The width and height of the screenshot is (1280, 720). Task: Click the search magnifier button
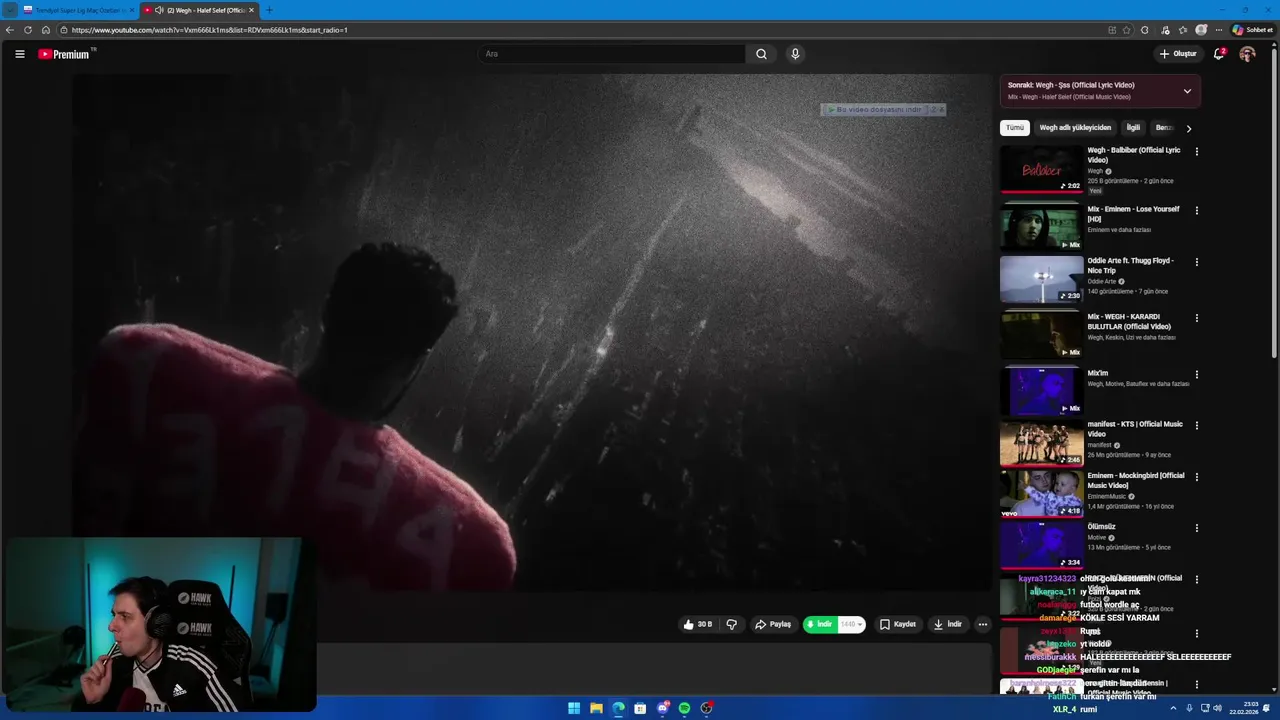(x=761, y=54)
